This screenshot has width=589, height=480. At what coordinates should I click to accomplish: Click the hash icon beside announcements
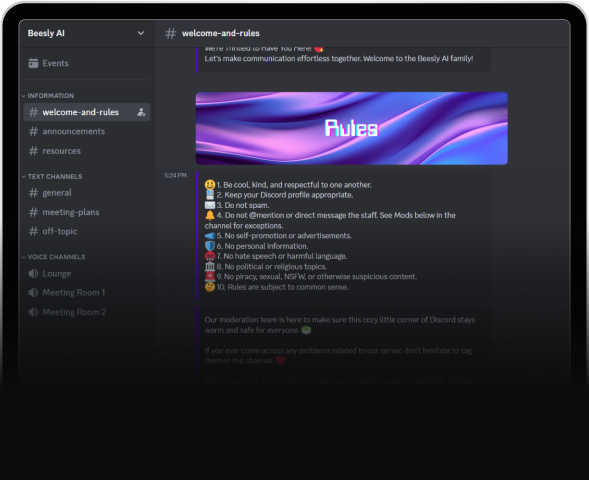(x=33, y=131)
